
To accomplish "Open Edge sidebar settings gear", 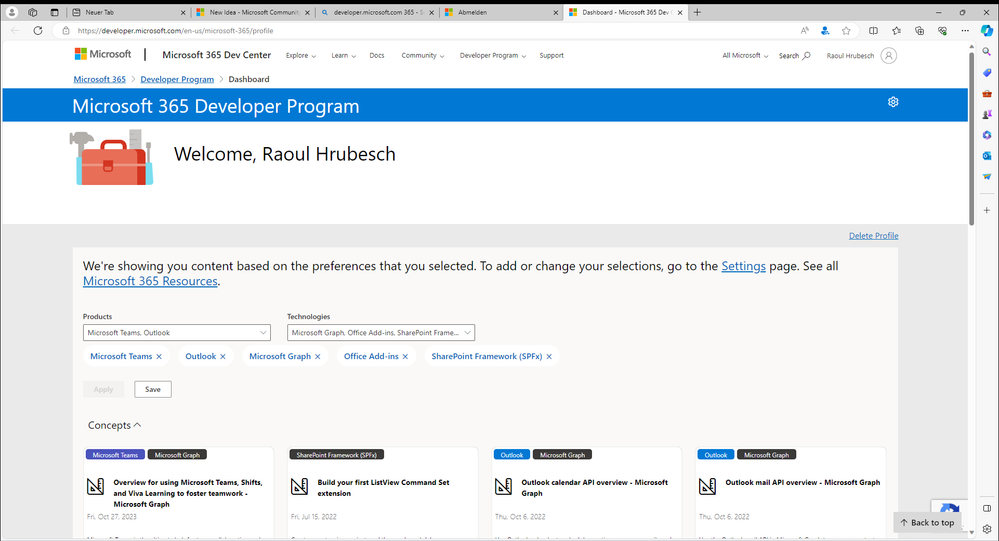I will (986, 529).
